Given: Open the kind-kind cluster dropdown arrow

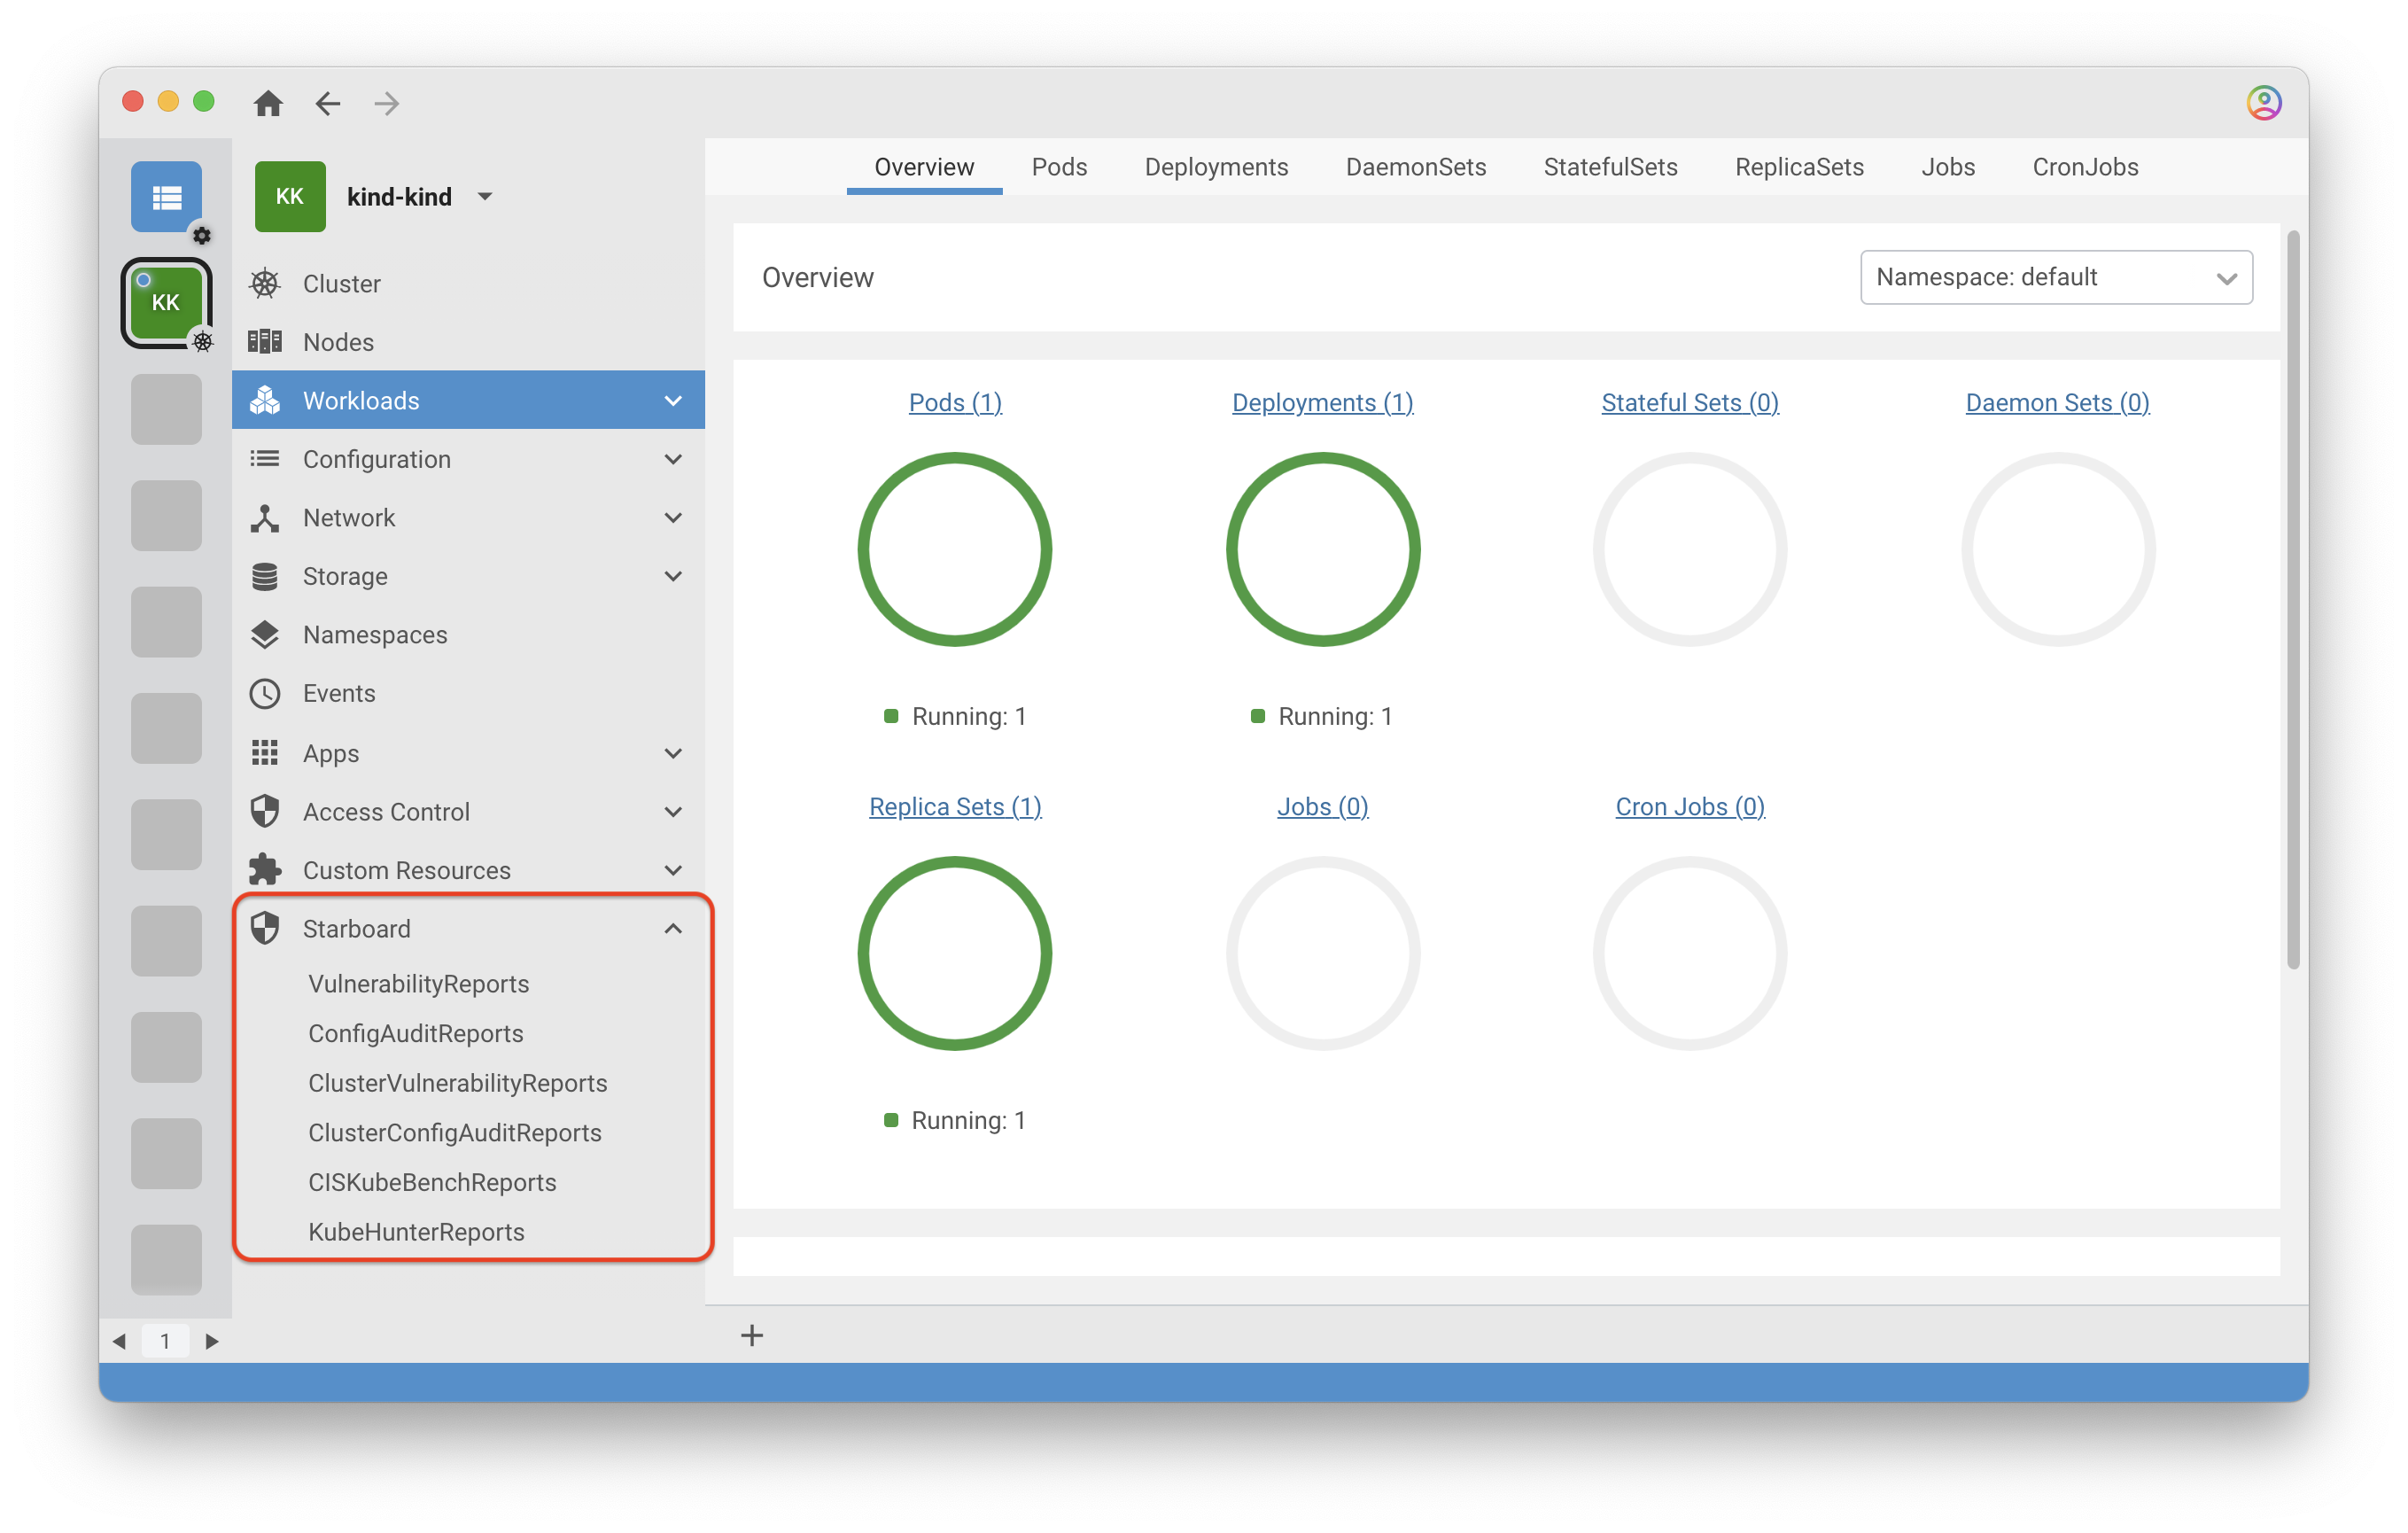Looking at the screenshot, I should click(x=485, y=197).
